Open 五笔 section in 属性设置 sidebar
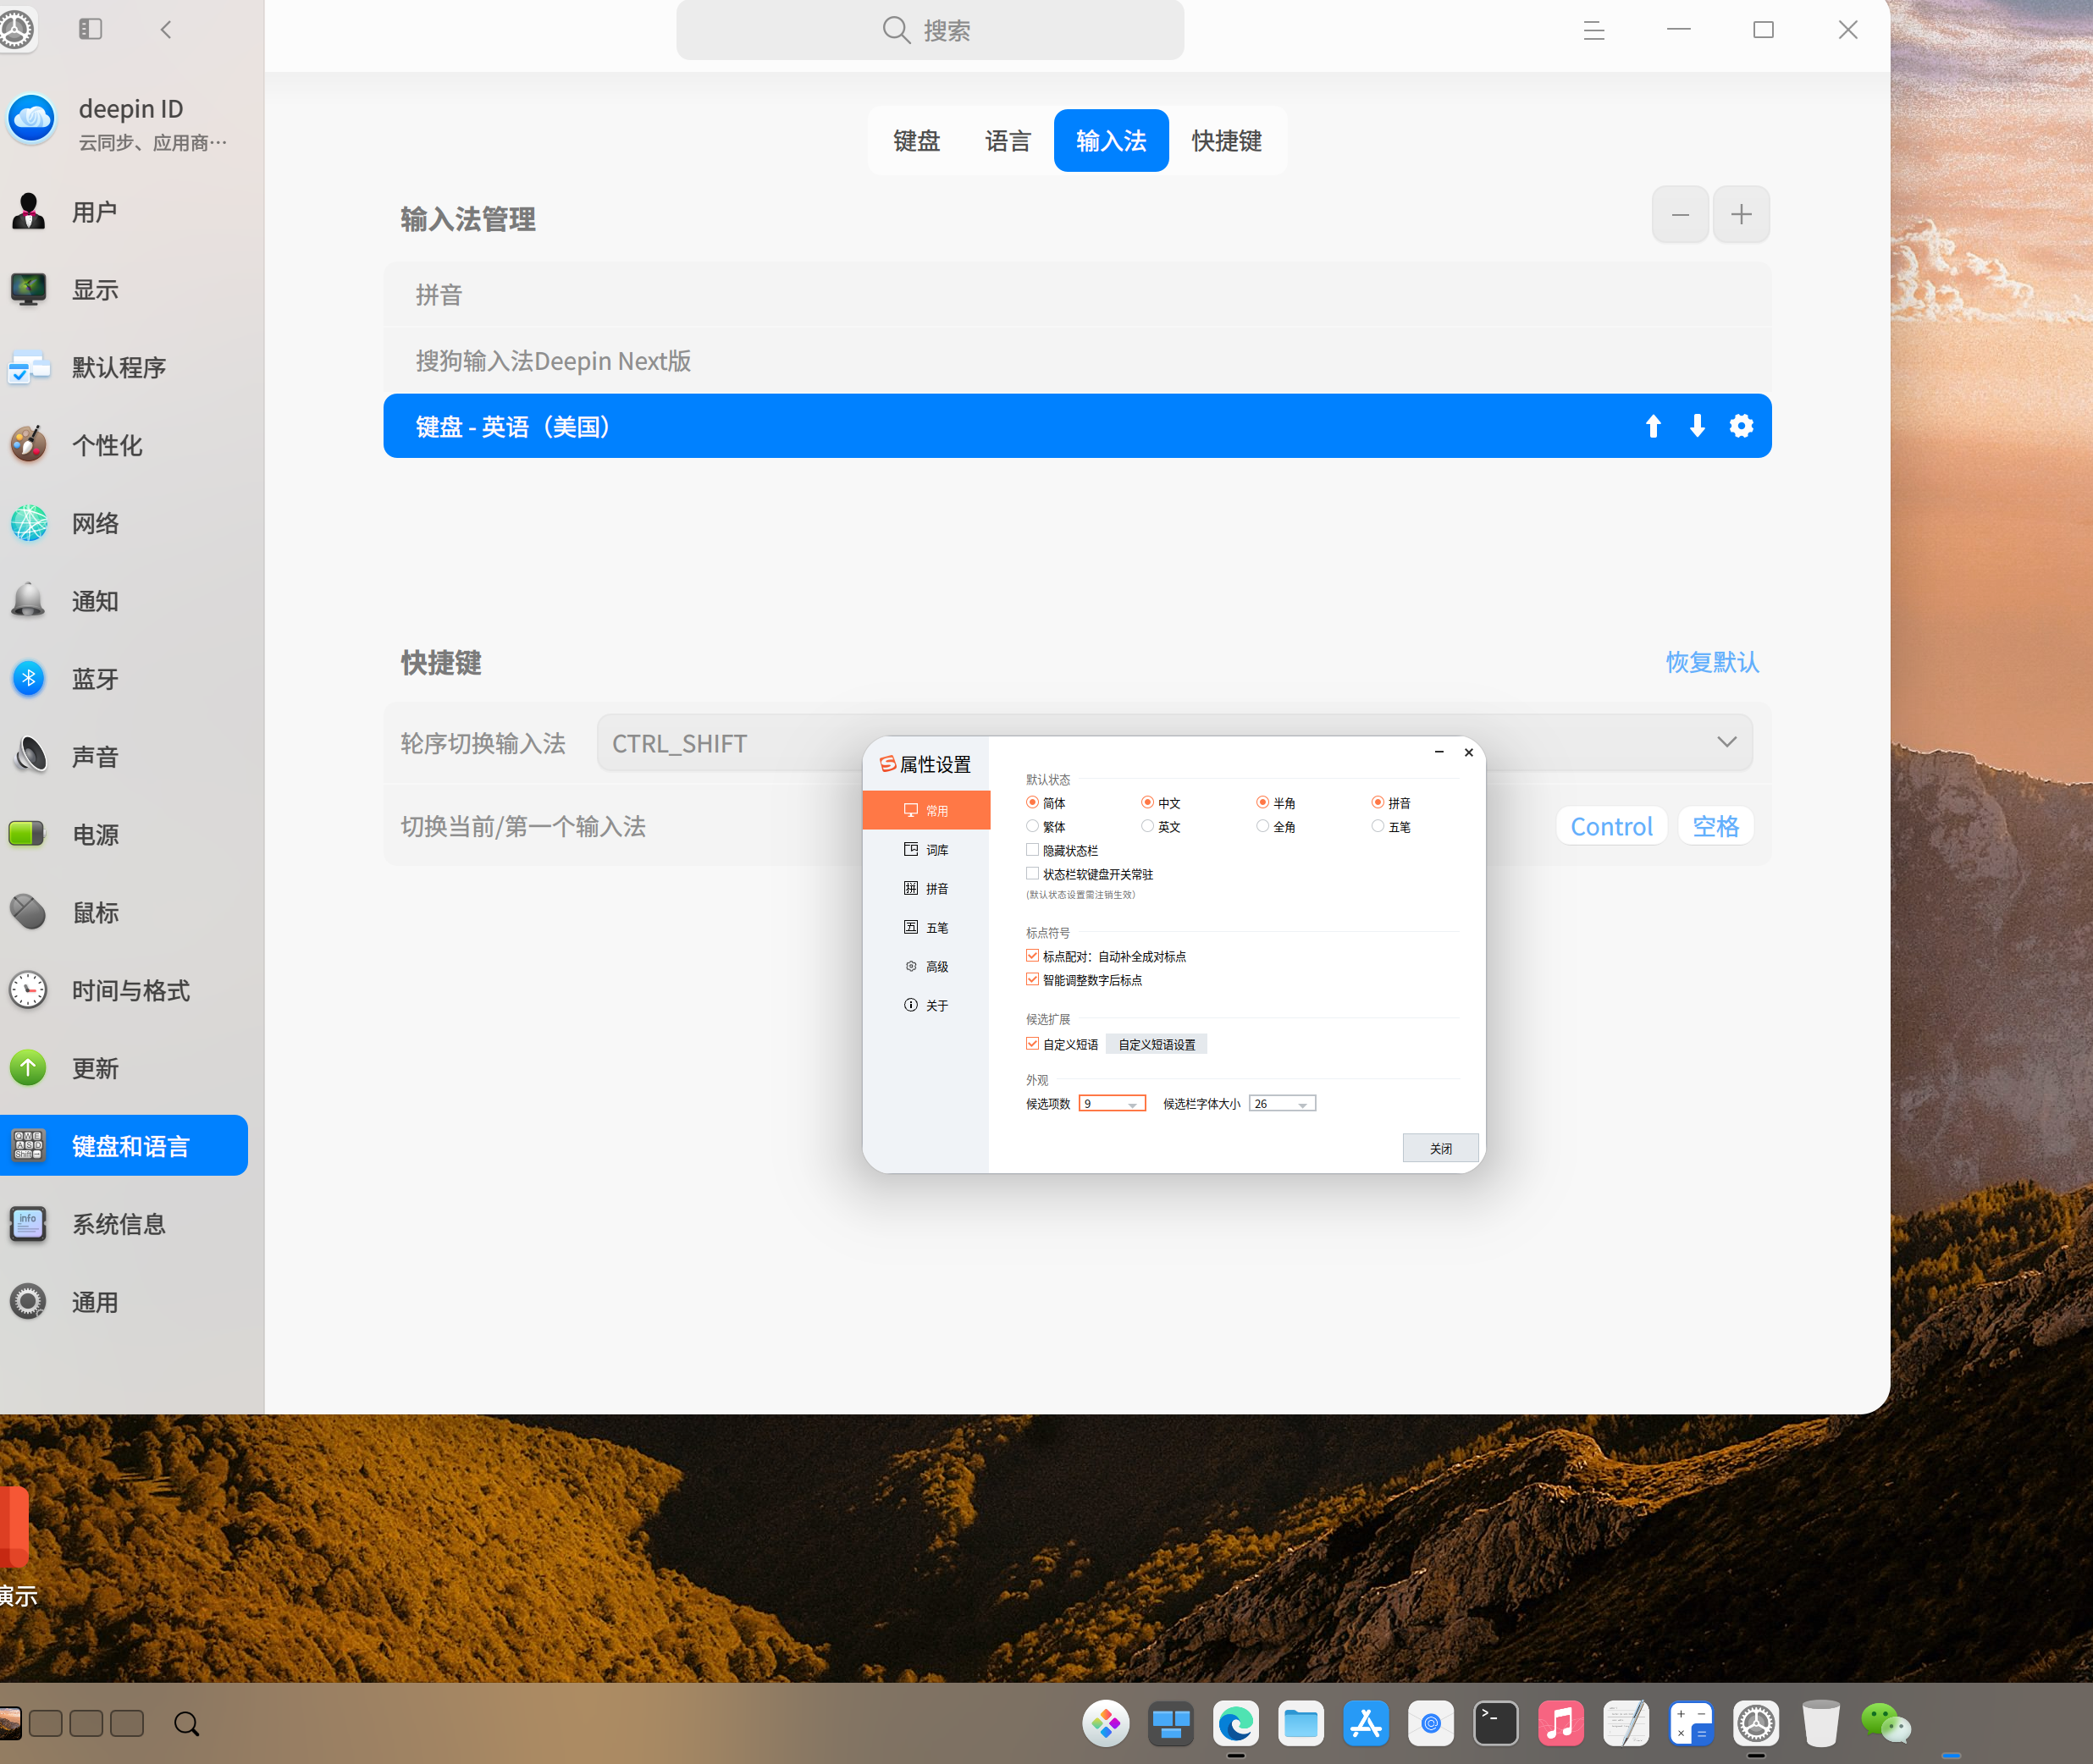Image resolution: width=2093 pixels, height=1764 pixels. pyautogui.click(x=926, y=927)
